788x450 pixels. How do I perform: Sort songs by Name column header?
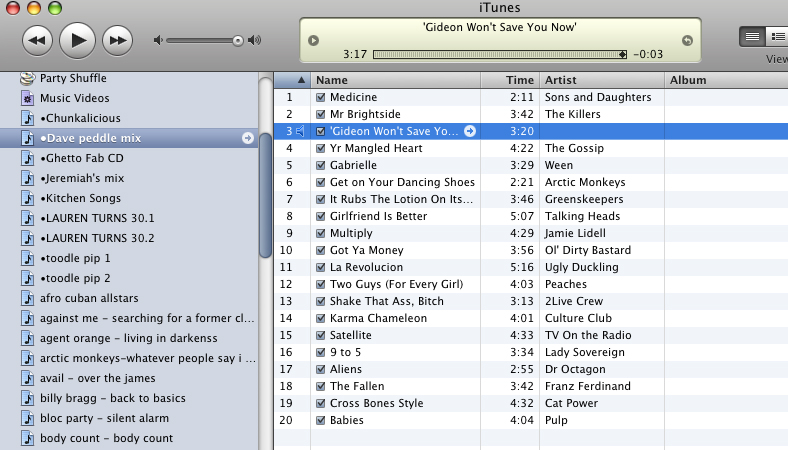coord(396,80)
